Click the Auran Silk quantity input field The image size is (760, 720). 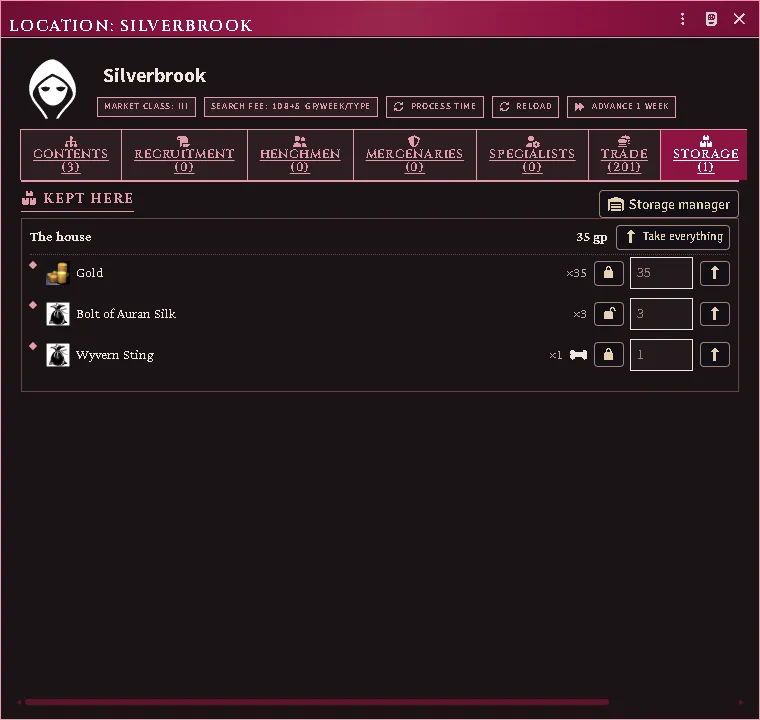(661, 314)
